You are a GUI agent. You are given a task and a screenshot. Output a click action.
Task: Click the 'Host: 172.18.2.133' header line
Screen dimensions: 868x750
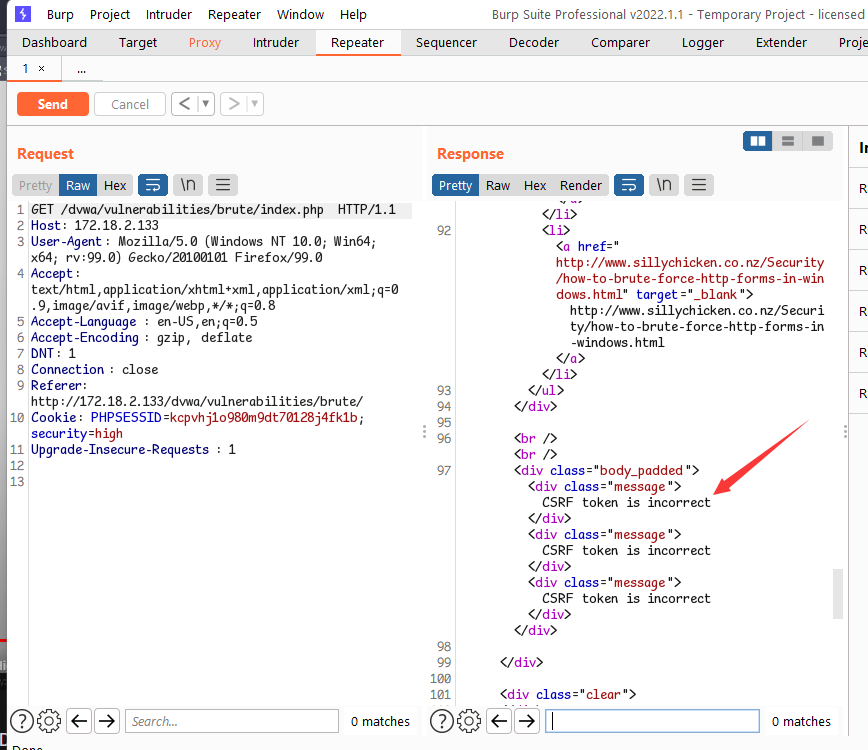pyautogui.click(x=95, y=226)
